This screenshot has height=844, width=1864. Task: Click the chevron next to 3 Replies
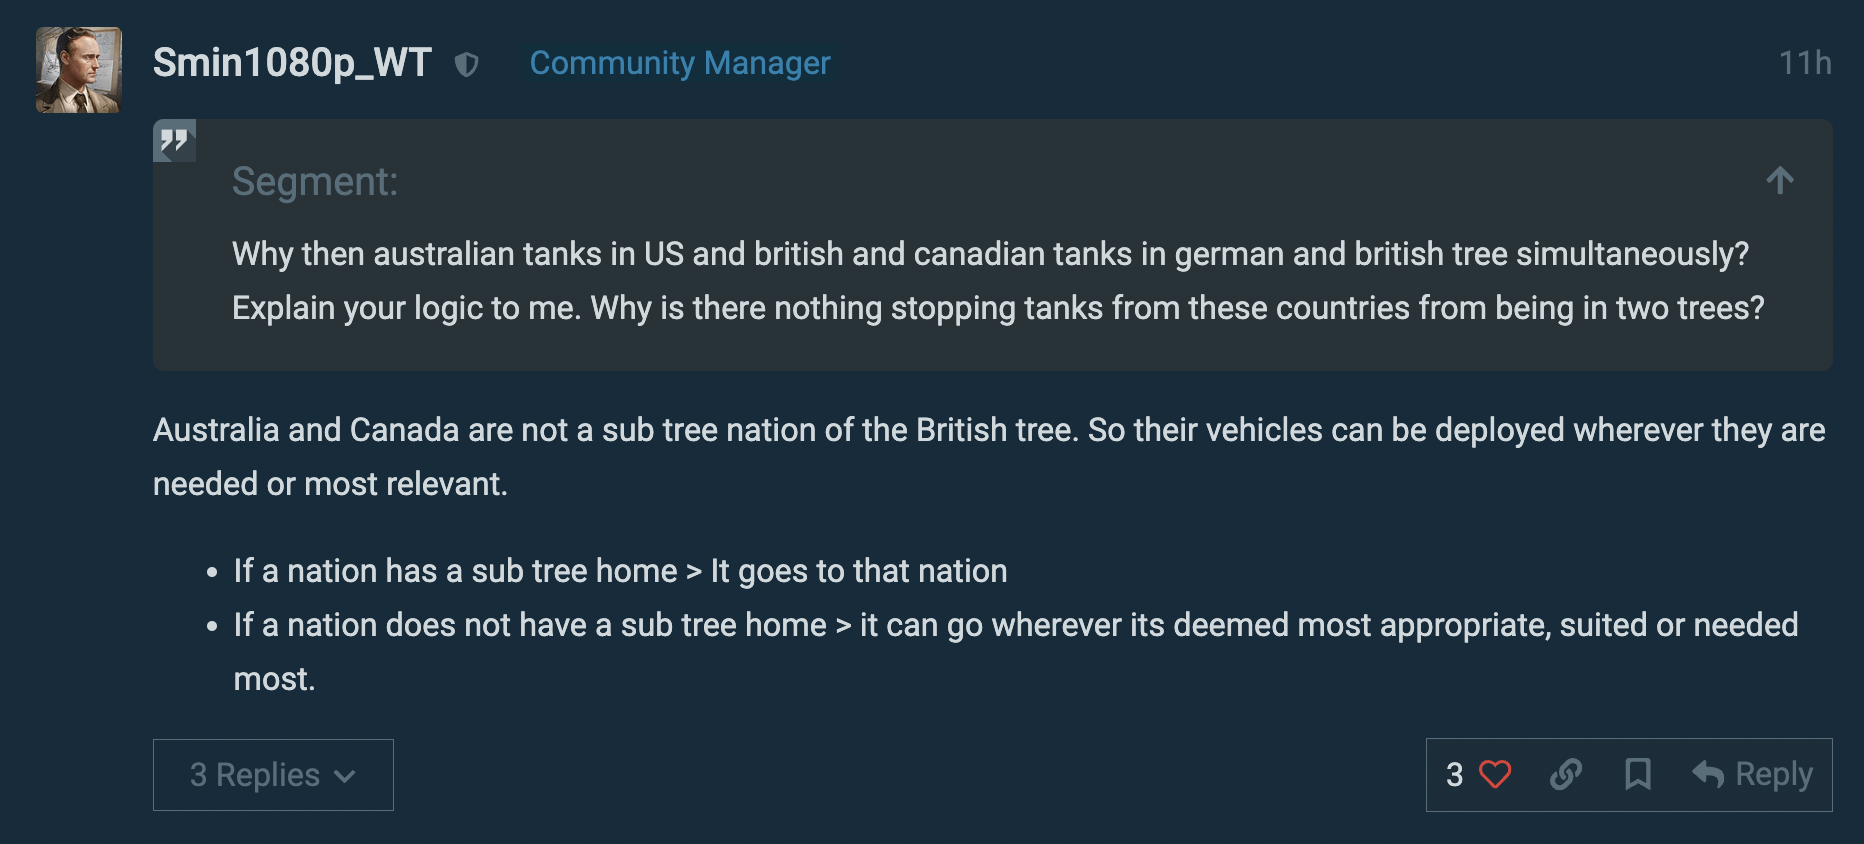point(345,776)
